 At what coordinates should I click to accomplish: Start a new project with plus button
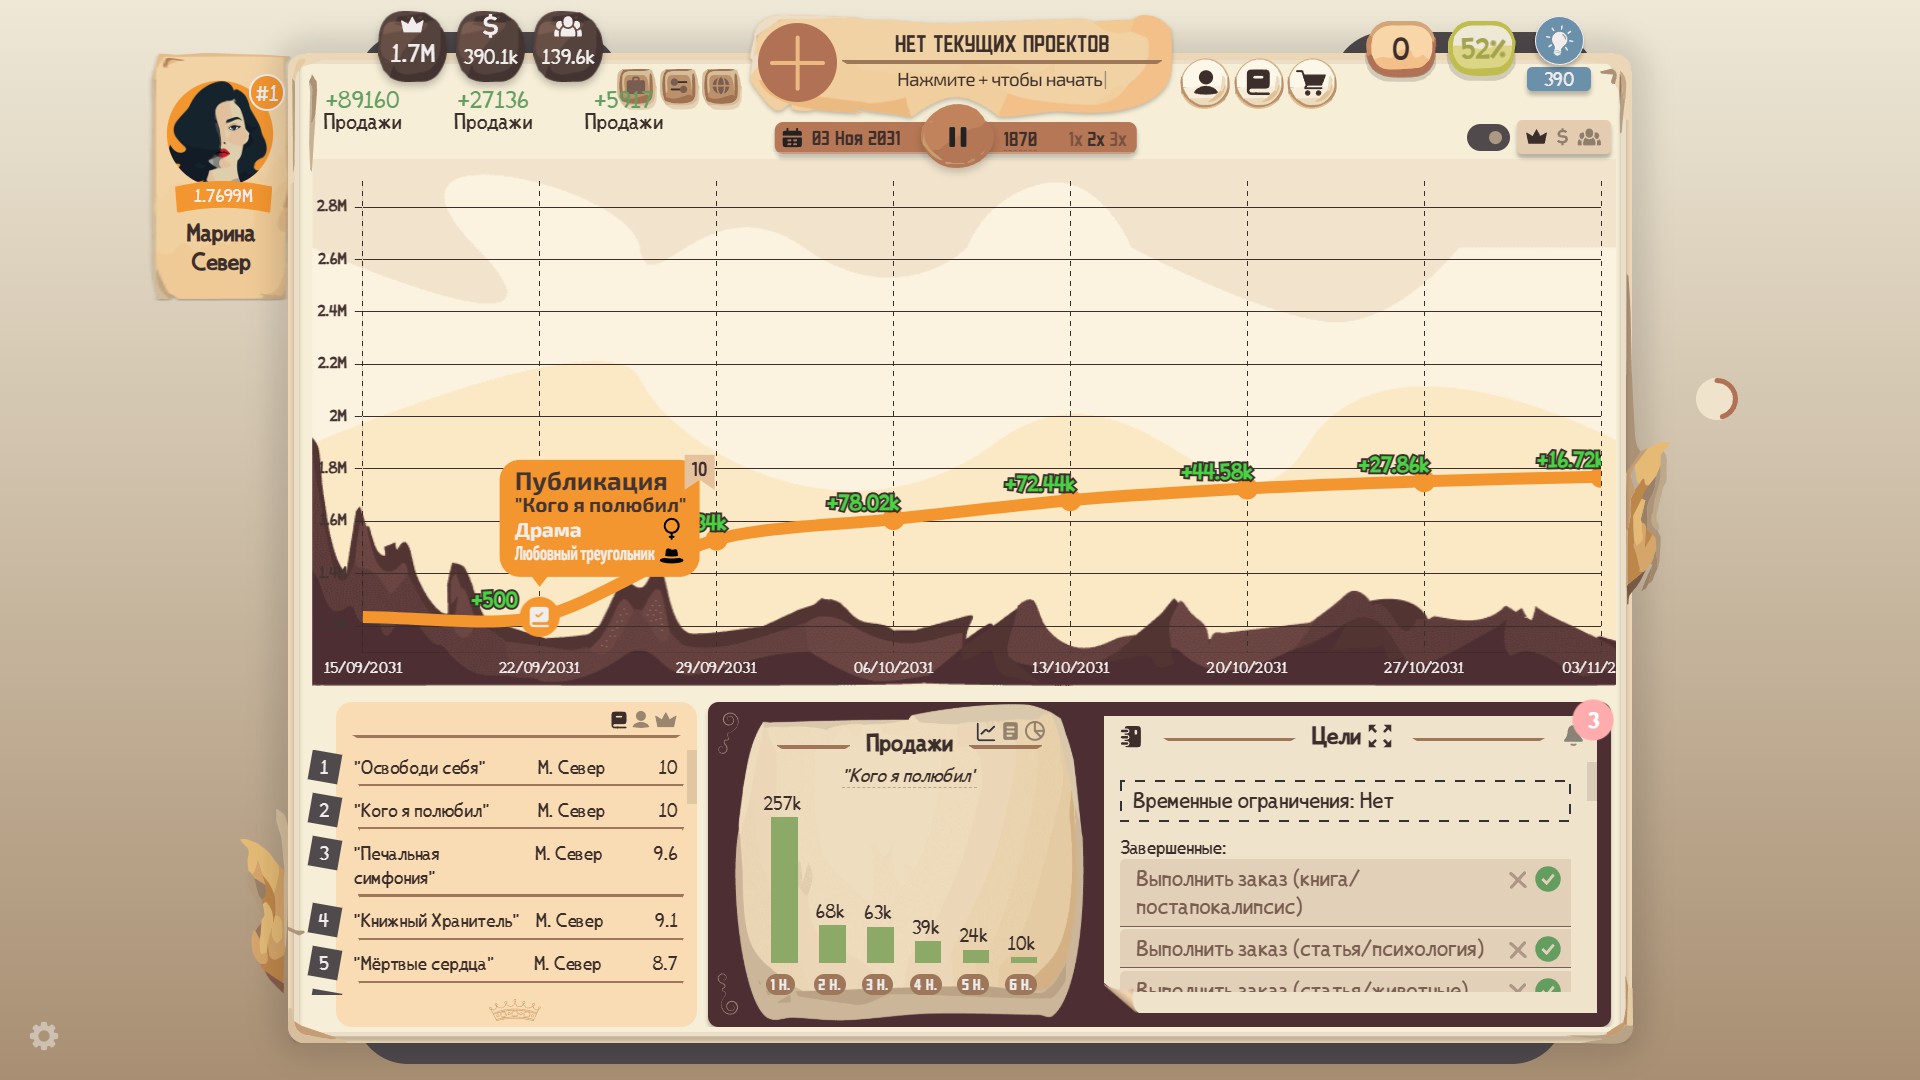click(797, 62)
